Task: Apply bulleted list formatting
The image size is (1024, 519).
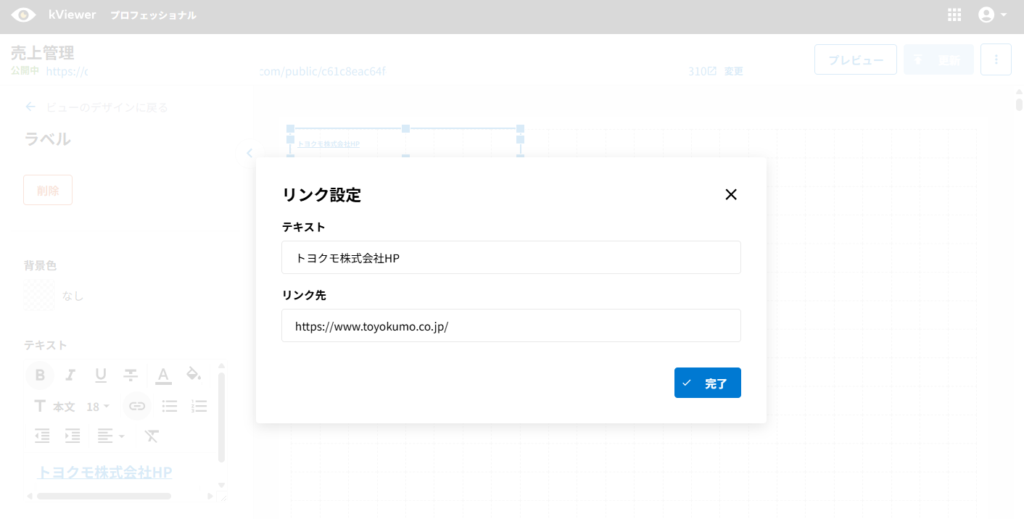Action: click(170, 406)
